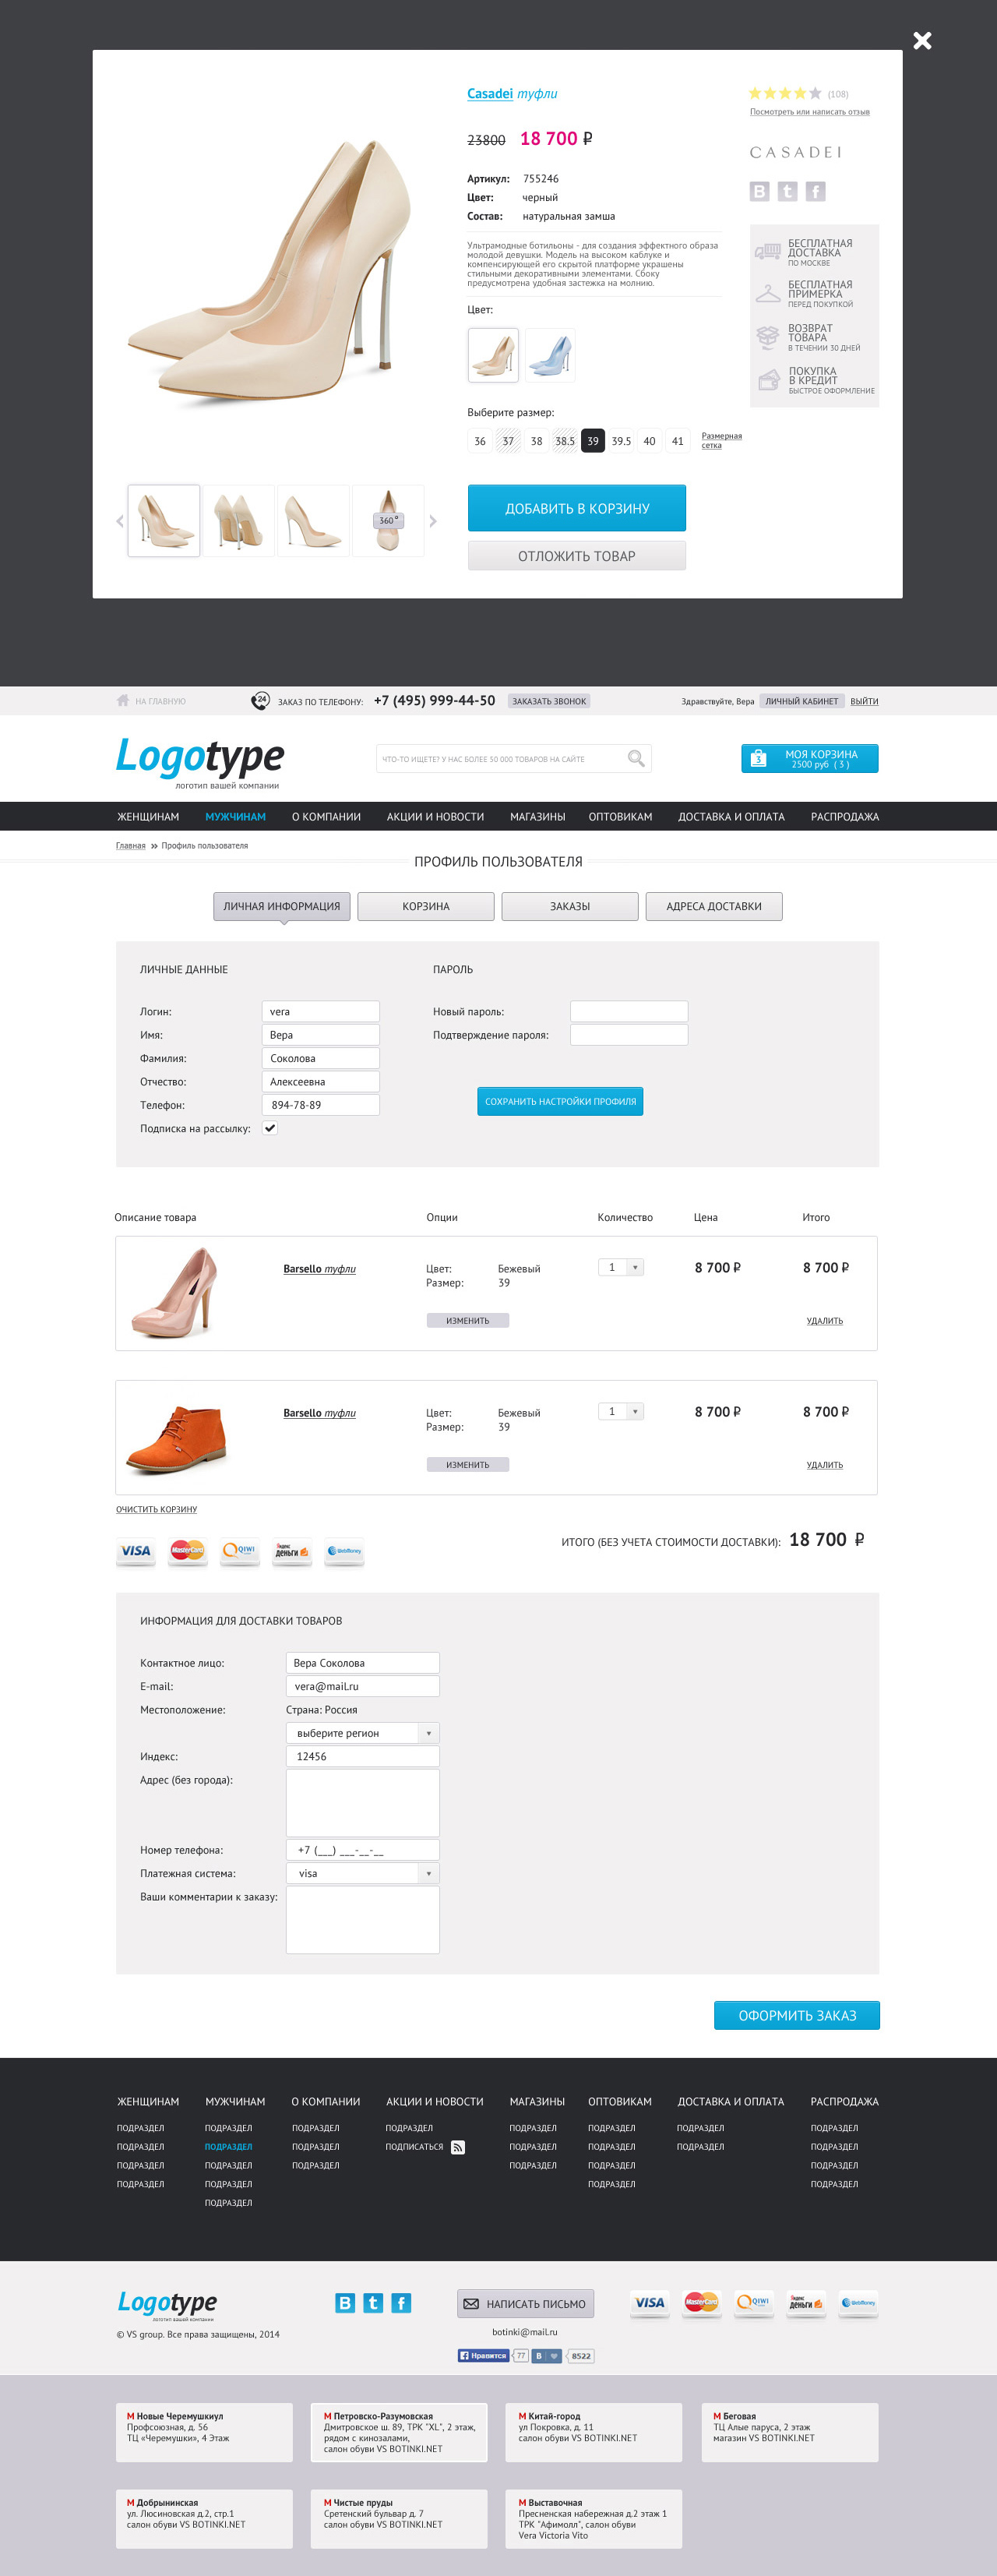
Task: Click УДАЛИТЬ for the orange boot item
Action: point(825,1465)
